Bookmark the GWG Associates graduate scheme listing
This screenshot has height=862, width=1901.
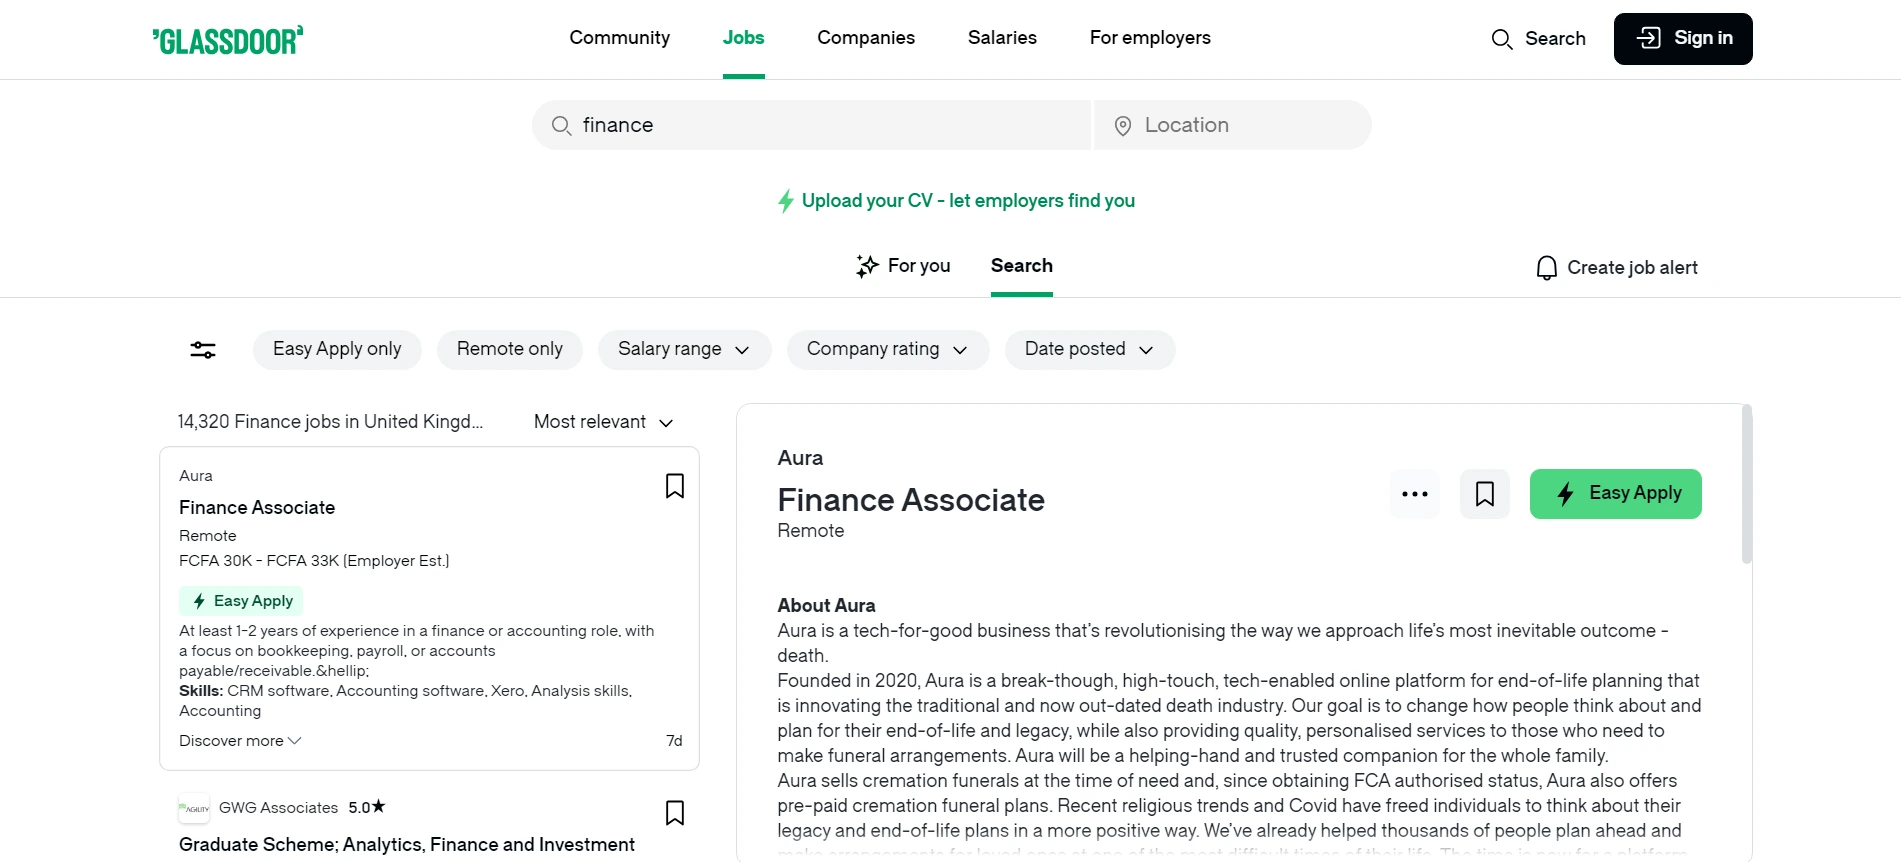pos(674,813)
